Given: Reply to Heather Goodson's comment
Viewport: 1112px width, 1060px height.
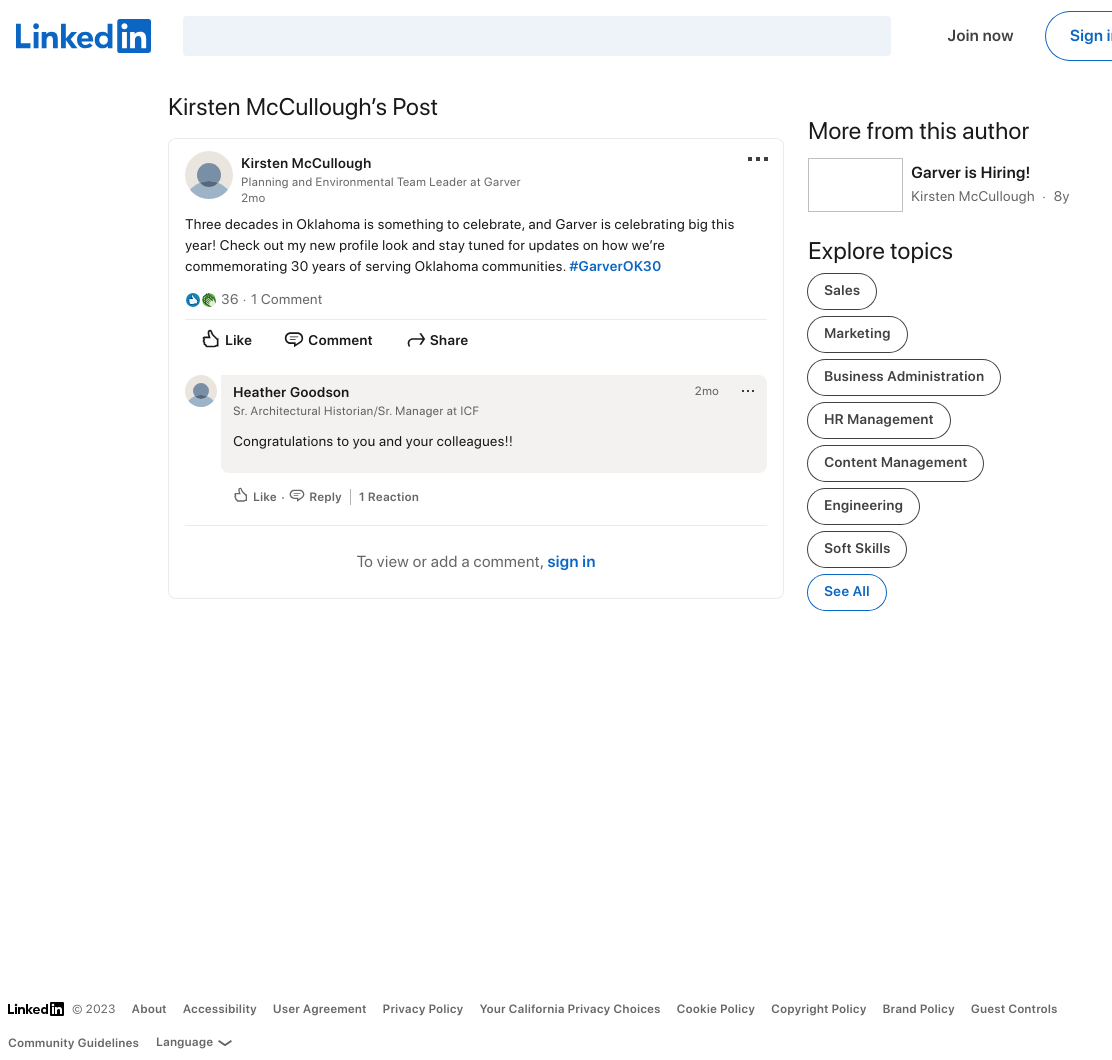Looking at the screenshot, I should (x=316, y=496).
